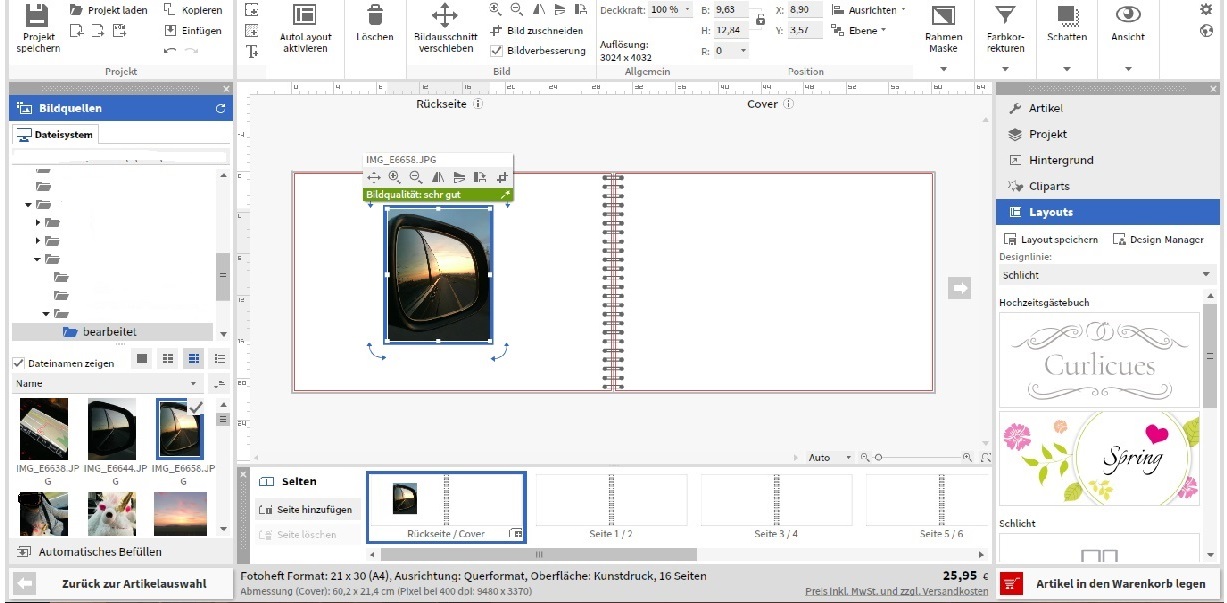Expand the Farbkorrekturen options arrow
This screenshot has width=1227, height=603.
[1005, 69]
